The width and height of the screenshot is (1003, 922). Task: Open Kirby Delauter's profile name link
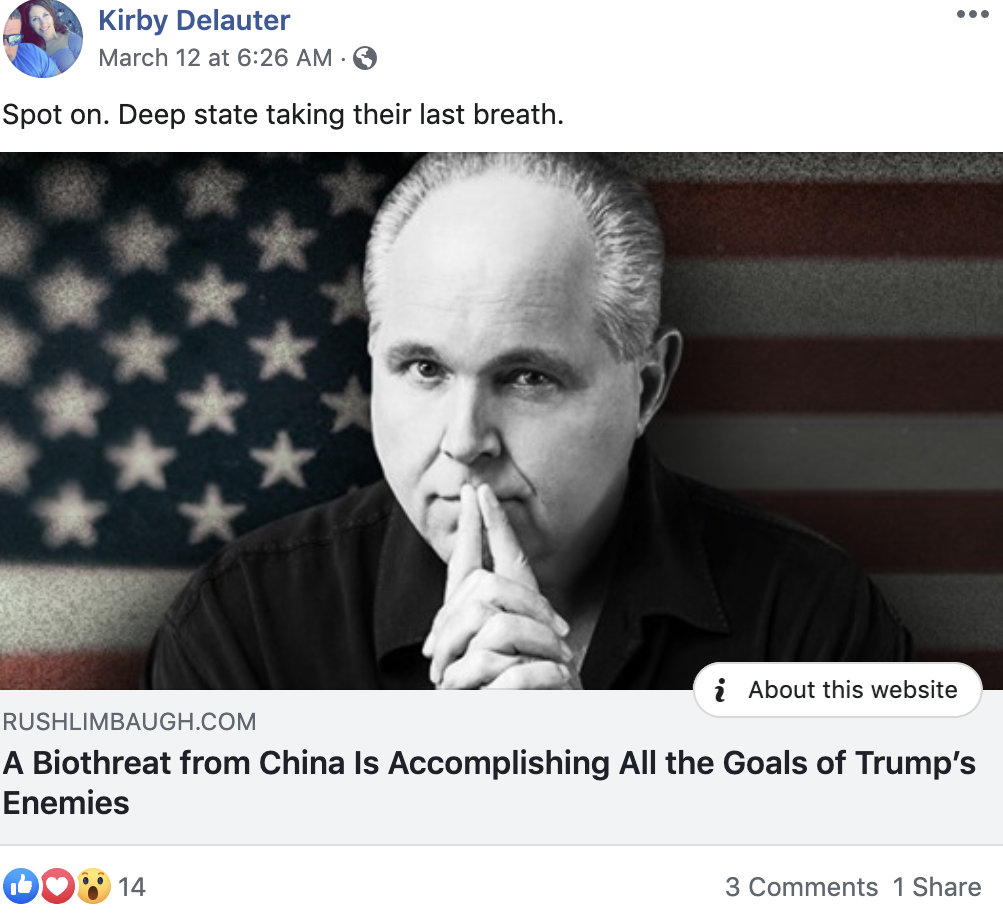tap(194, 19)
